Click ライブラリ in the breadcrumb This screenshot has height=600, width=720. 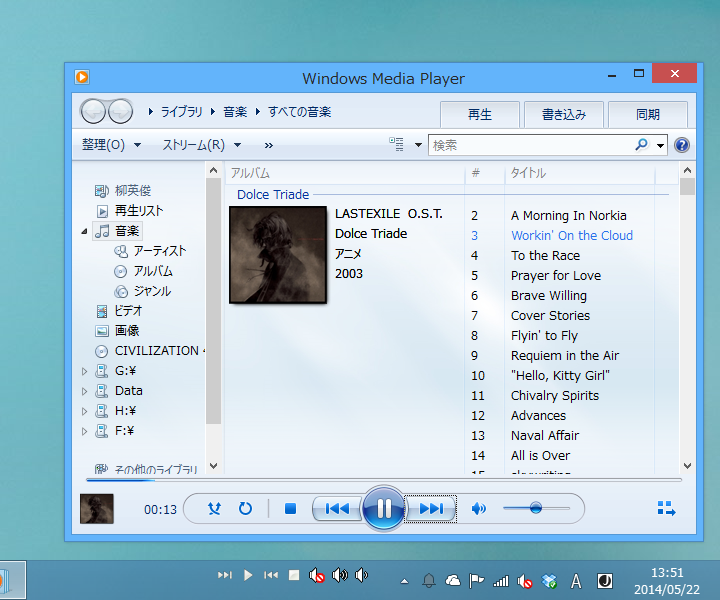click(181, 112)
